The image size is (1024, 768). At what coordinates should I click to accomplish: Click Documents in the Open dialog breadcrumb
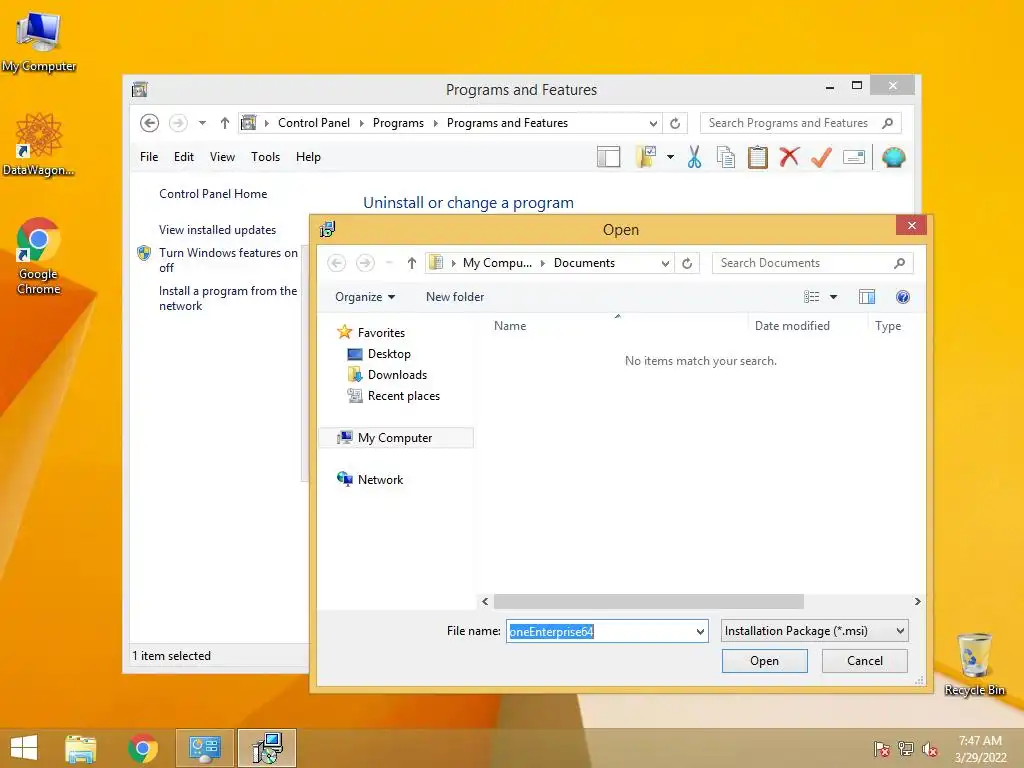pyautogui.click(x=584, y=263)
